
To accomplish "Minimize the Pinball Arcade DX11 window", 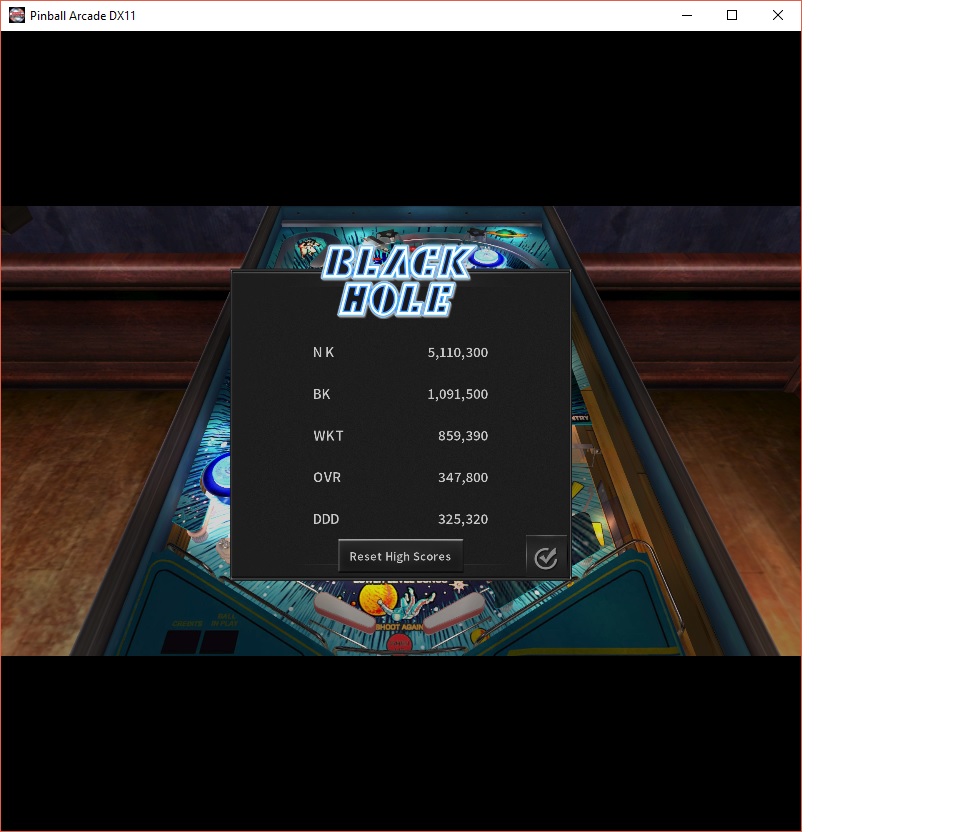I will (686, 16).
